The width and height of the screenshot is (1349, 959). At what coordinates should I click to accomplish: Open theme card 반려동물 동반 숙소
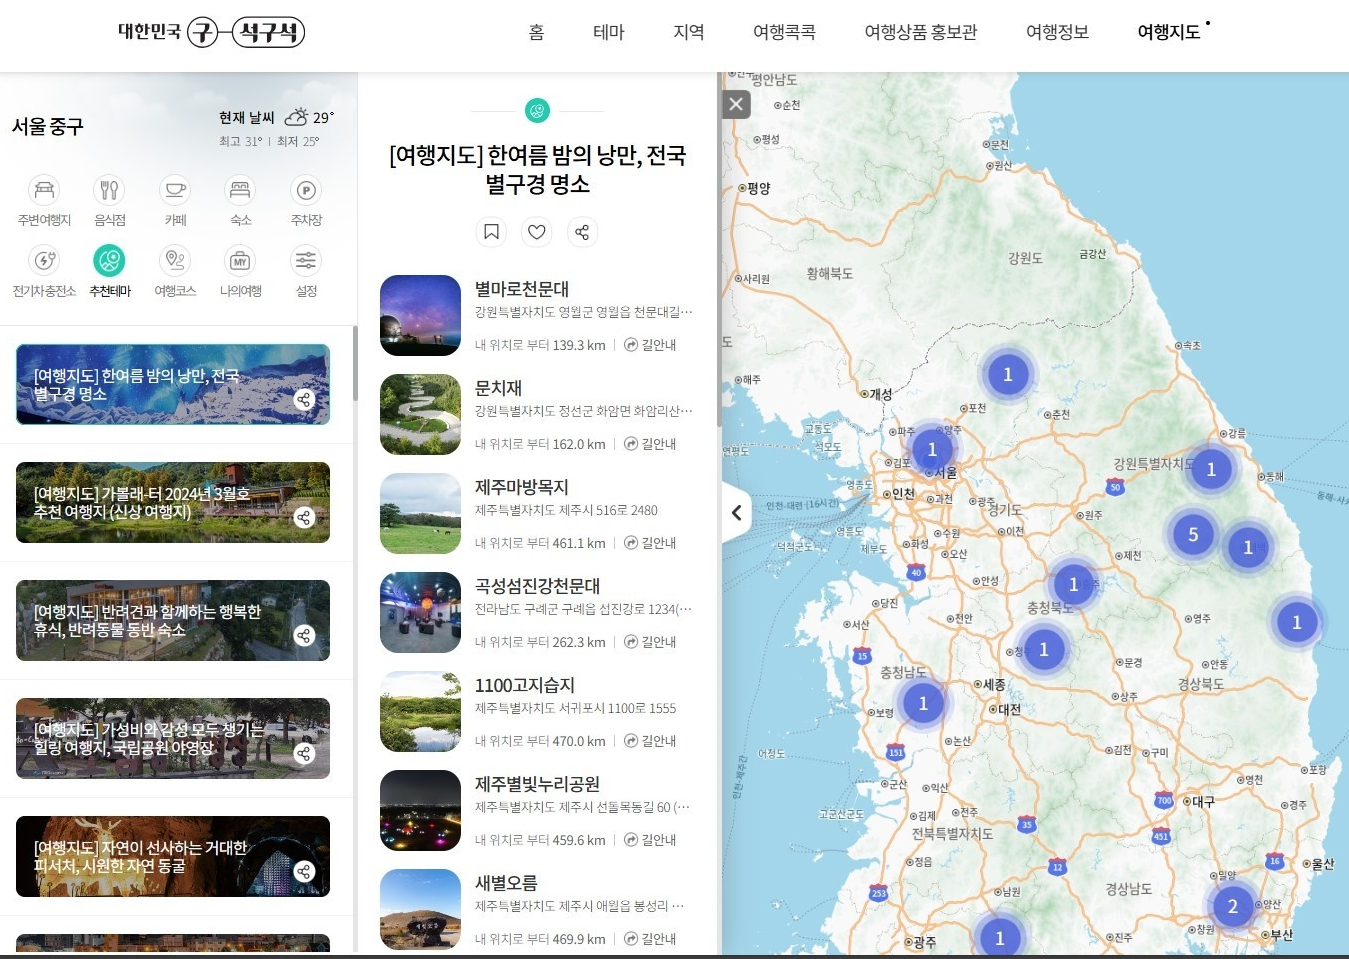click(173, 621)
